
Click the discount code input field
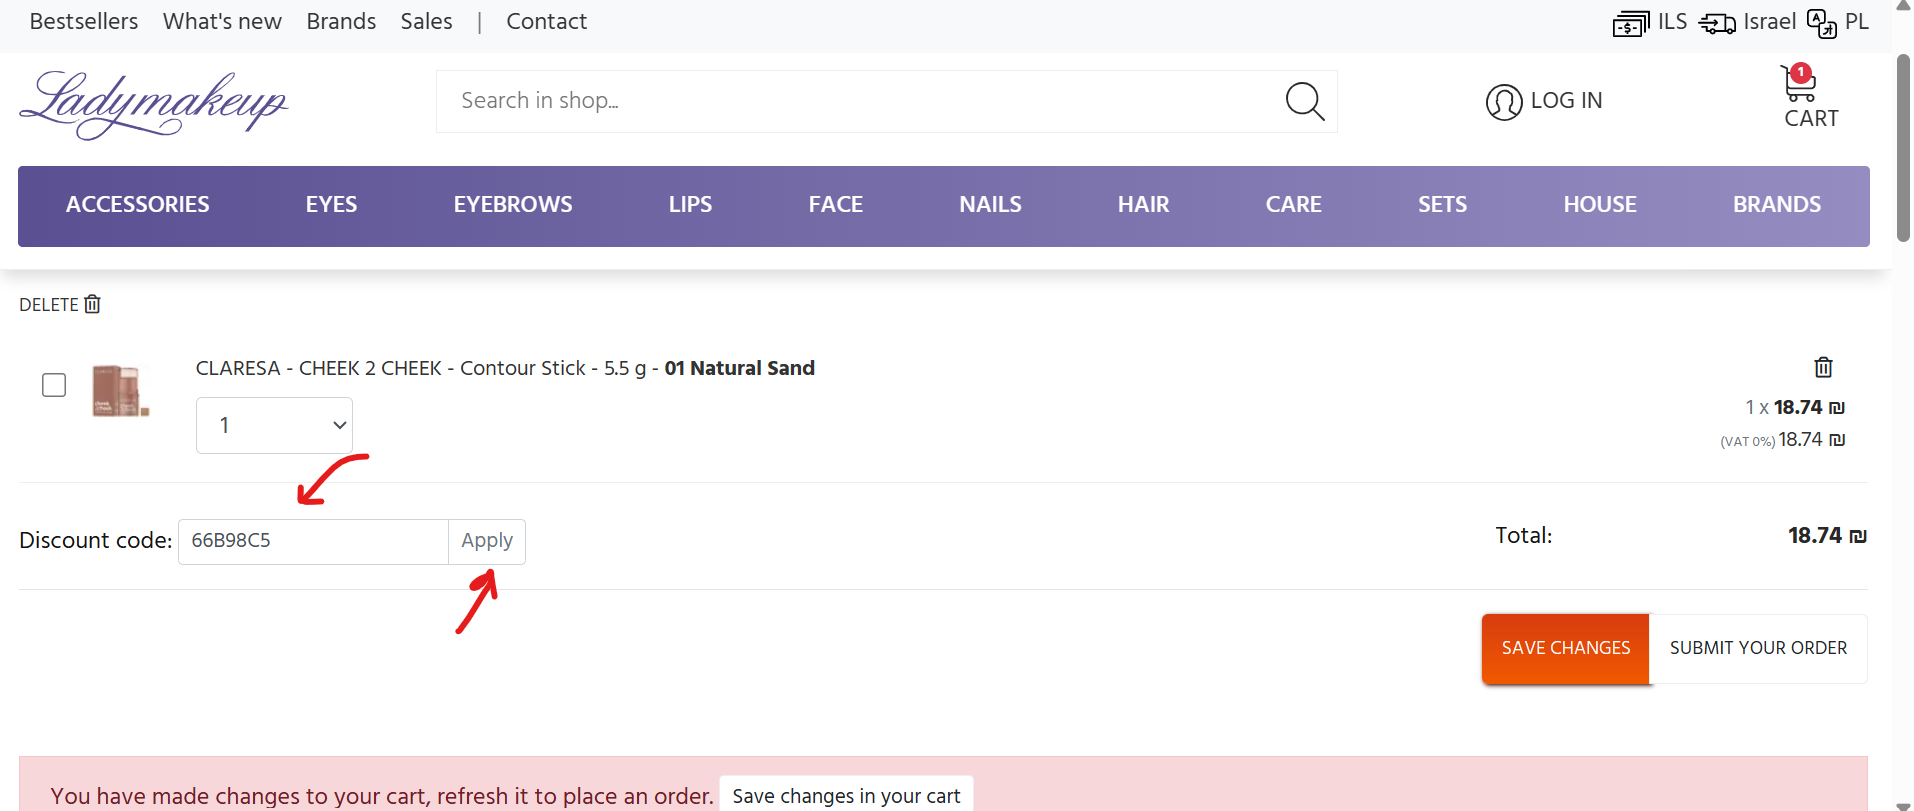[x=313, y=541]
